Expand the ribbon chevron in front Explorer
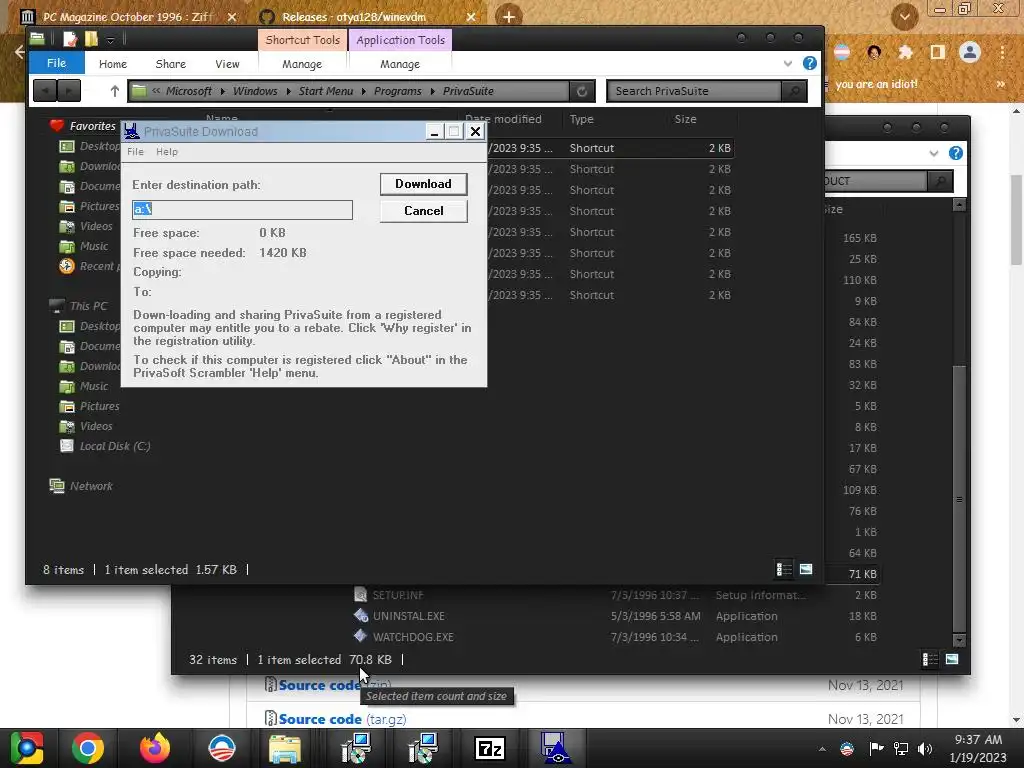1024x768 pixels. [x=788, y=63]
